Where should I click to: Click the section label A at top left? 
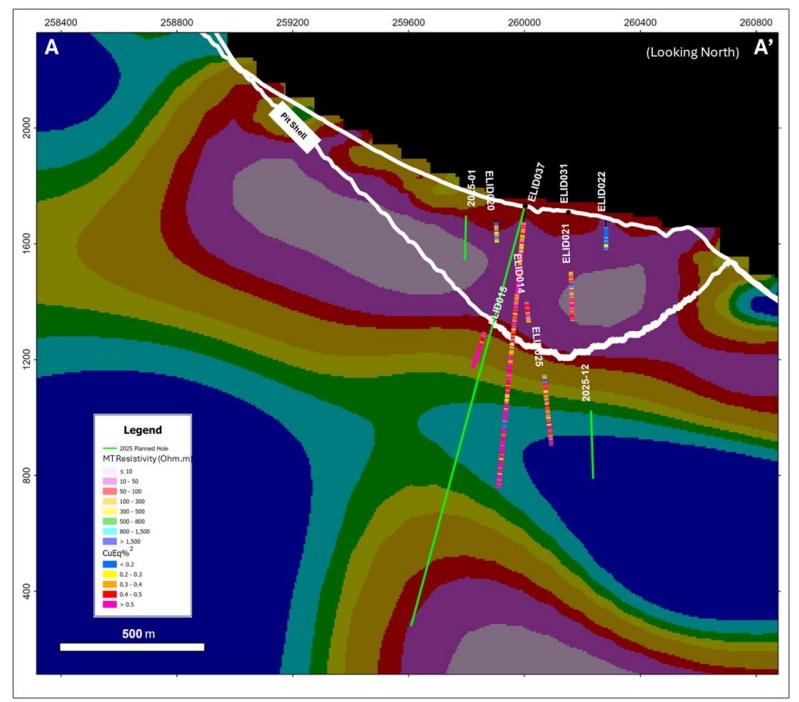click(x=51, y=48)
